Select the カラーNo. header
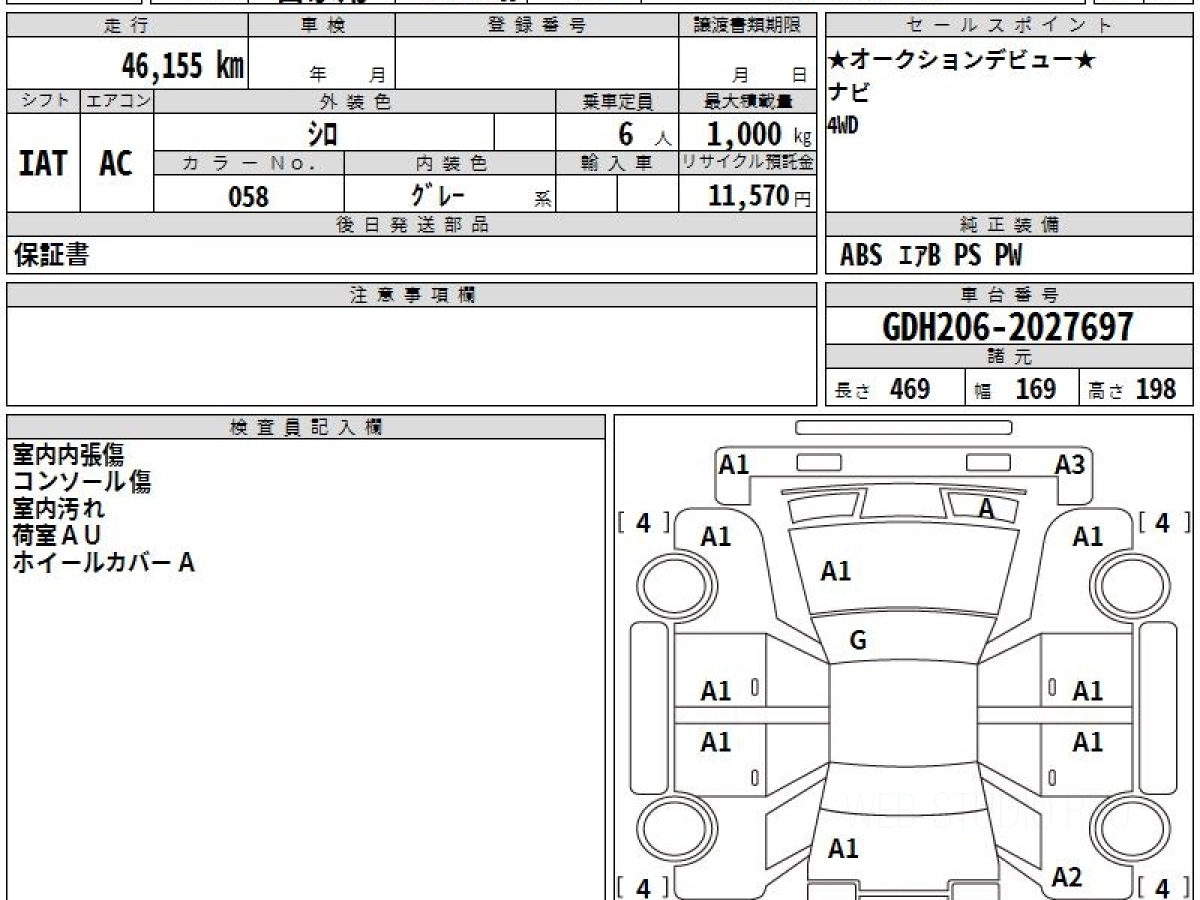Screen dimensions: 1200x900 249,163
